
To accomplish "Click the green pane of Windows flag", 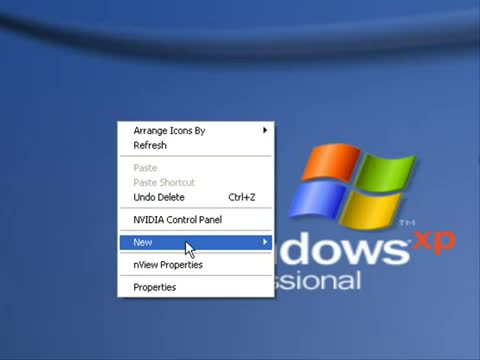I will click(387, 172).
